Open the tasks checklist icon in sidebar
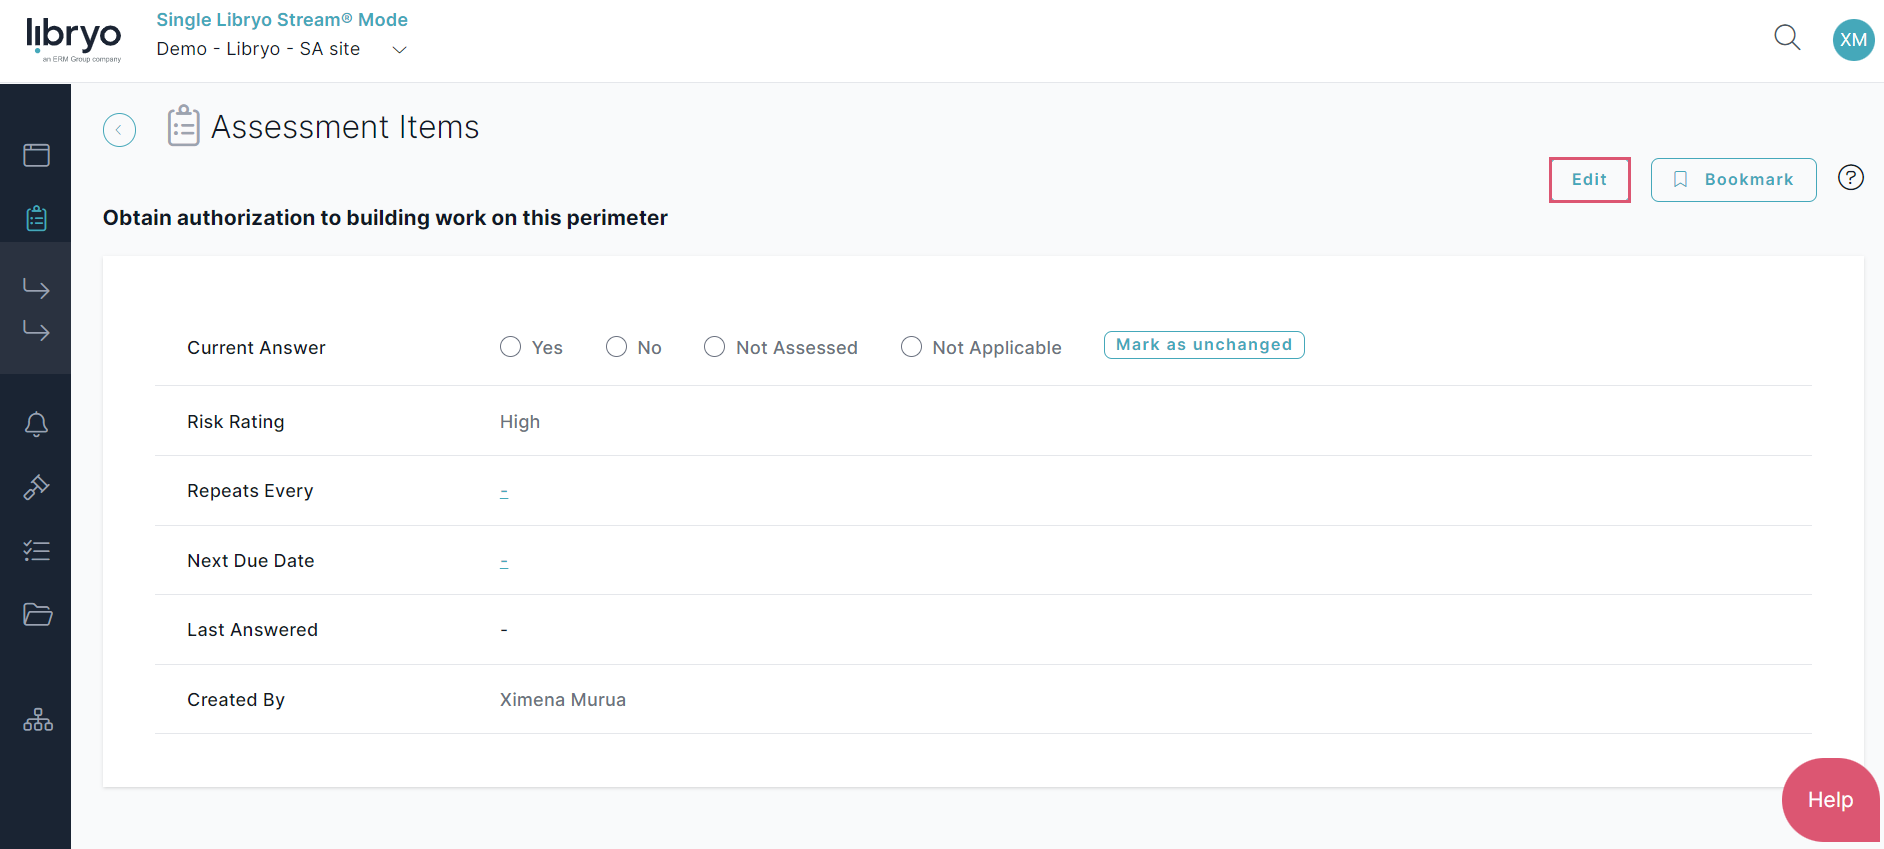1884x849 pixels. [37, 551]
